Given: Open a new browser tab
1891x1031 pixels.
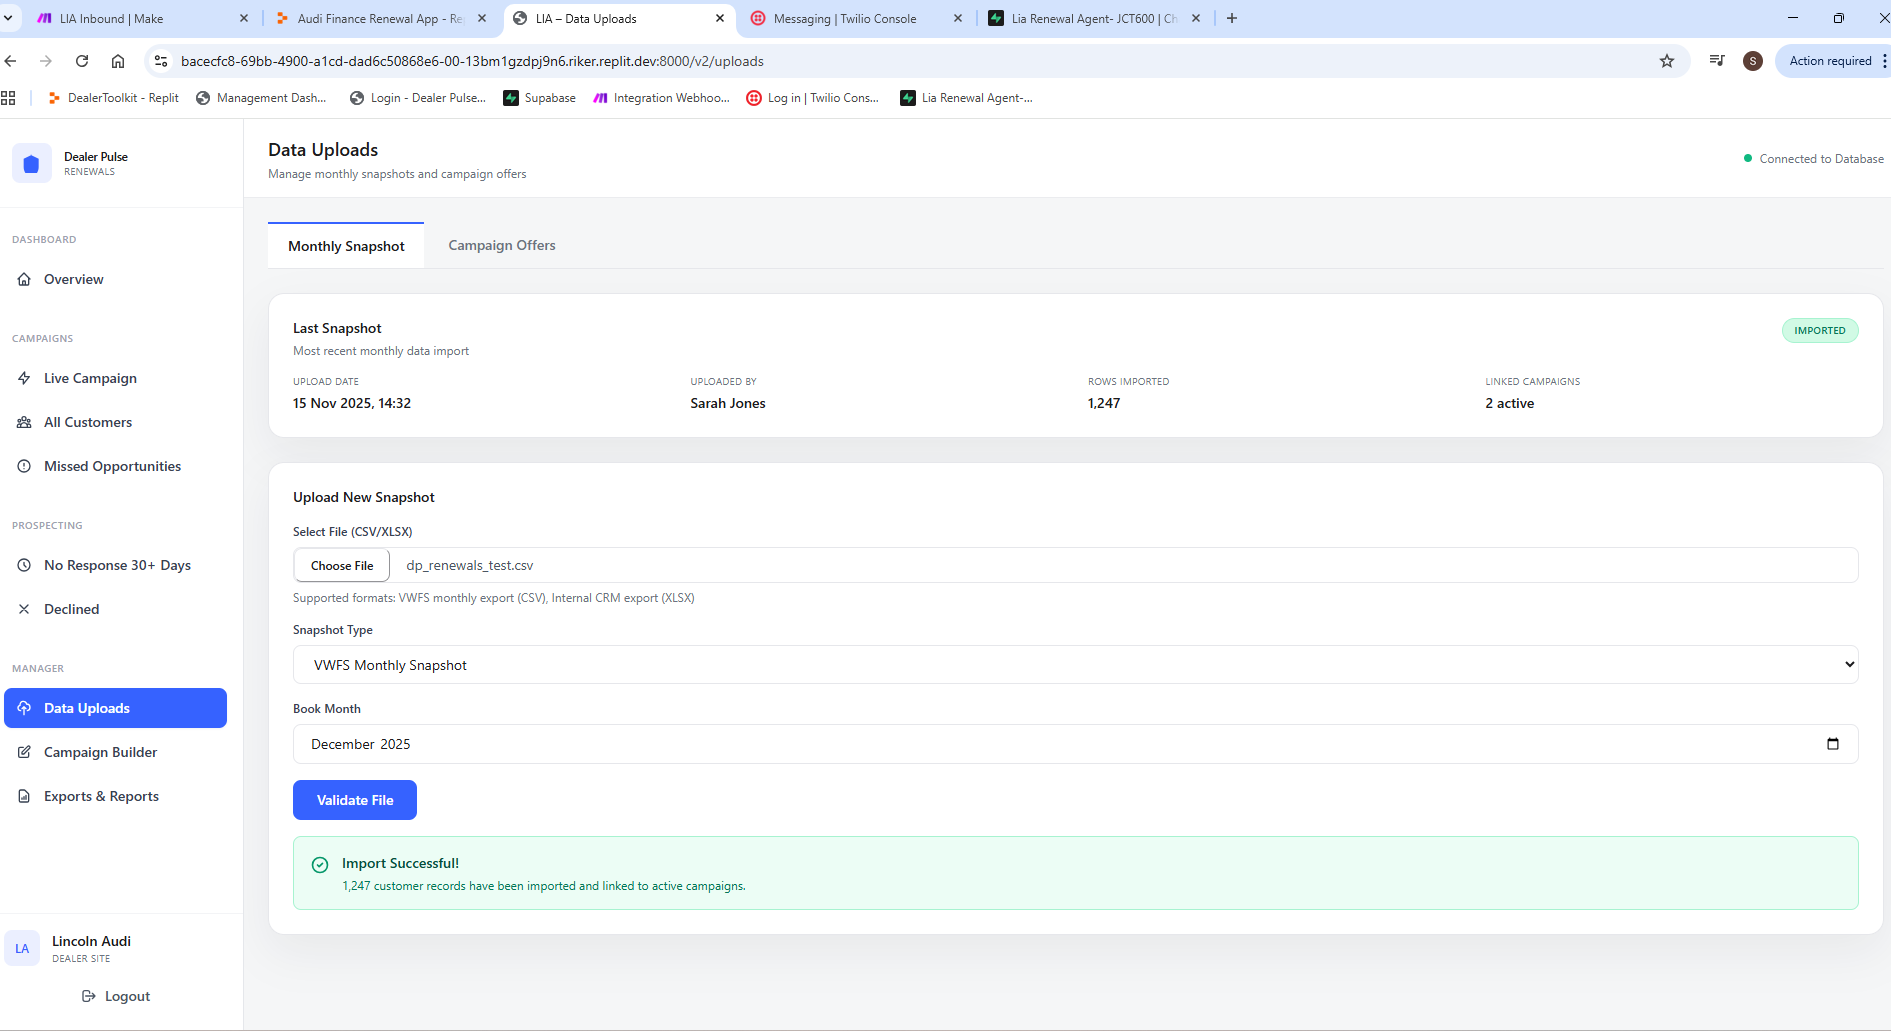Looking at the screenshot, I should (x=1232, y=18).
